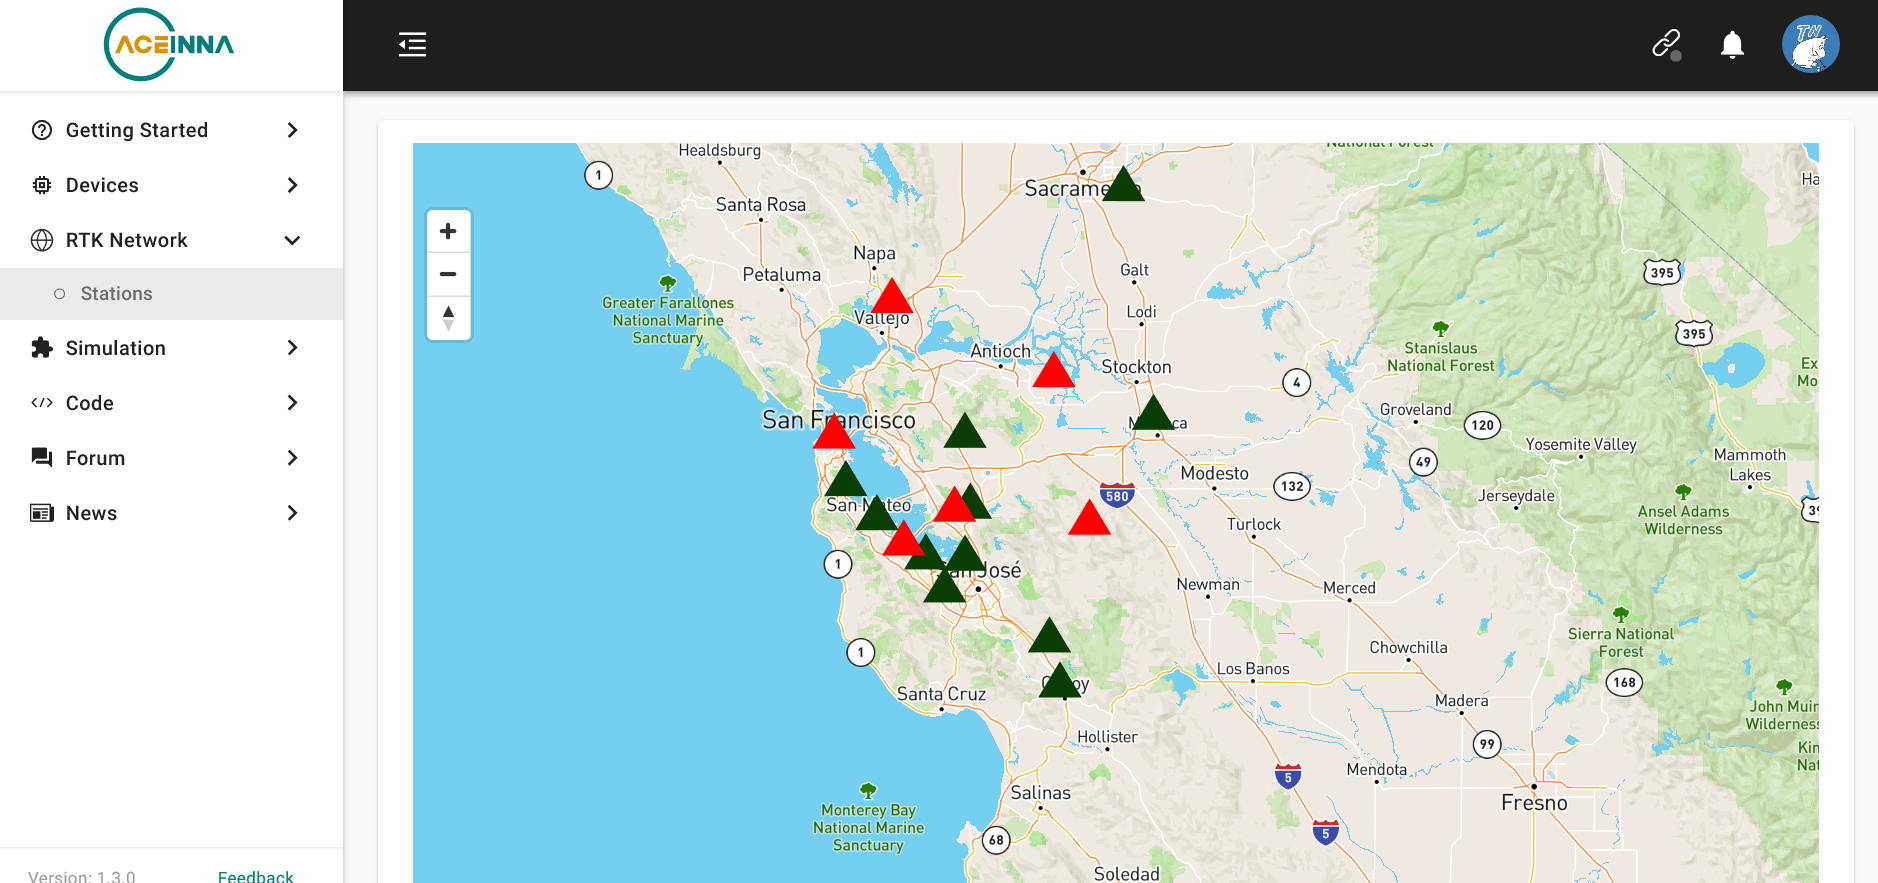Expand the News chevron
The width and height of the screenshot is (1878, 883).
point(292,513)
